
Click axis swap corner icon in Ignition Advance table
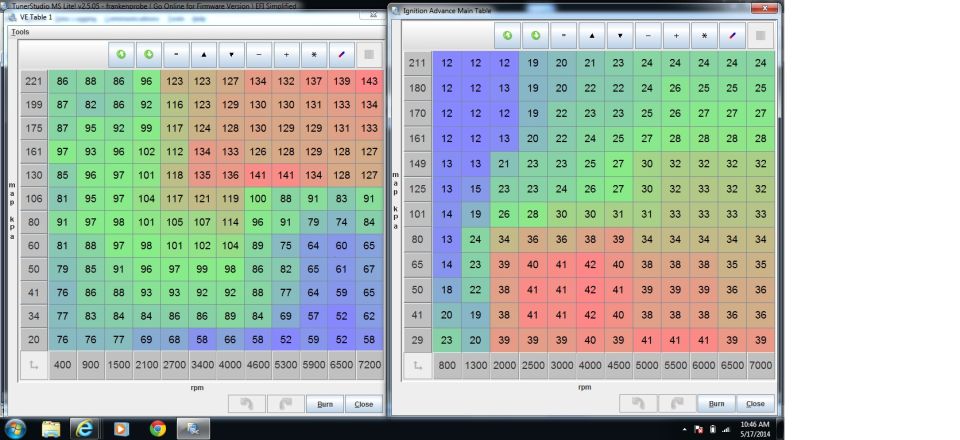tap(418, 365)
